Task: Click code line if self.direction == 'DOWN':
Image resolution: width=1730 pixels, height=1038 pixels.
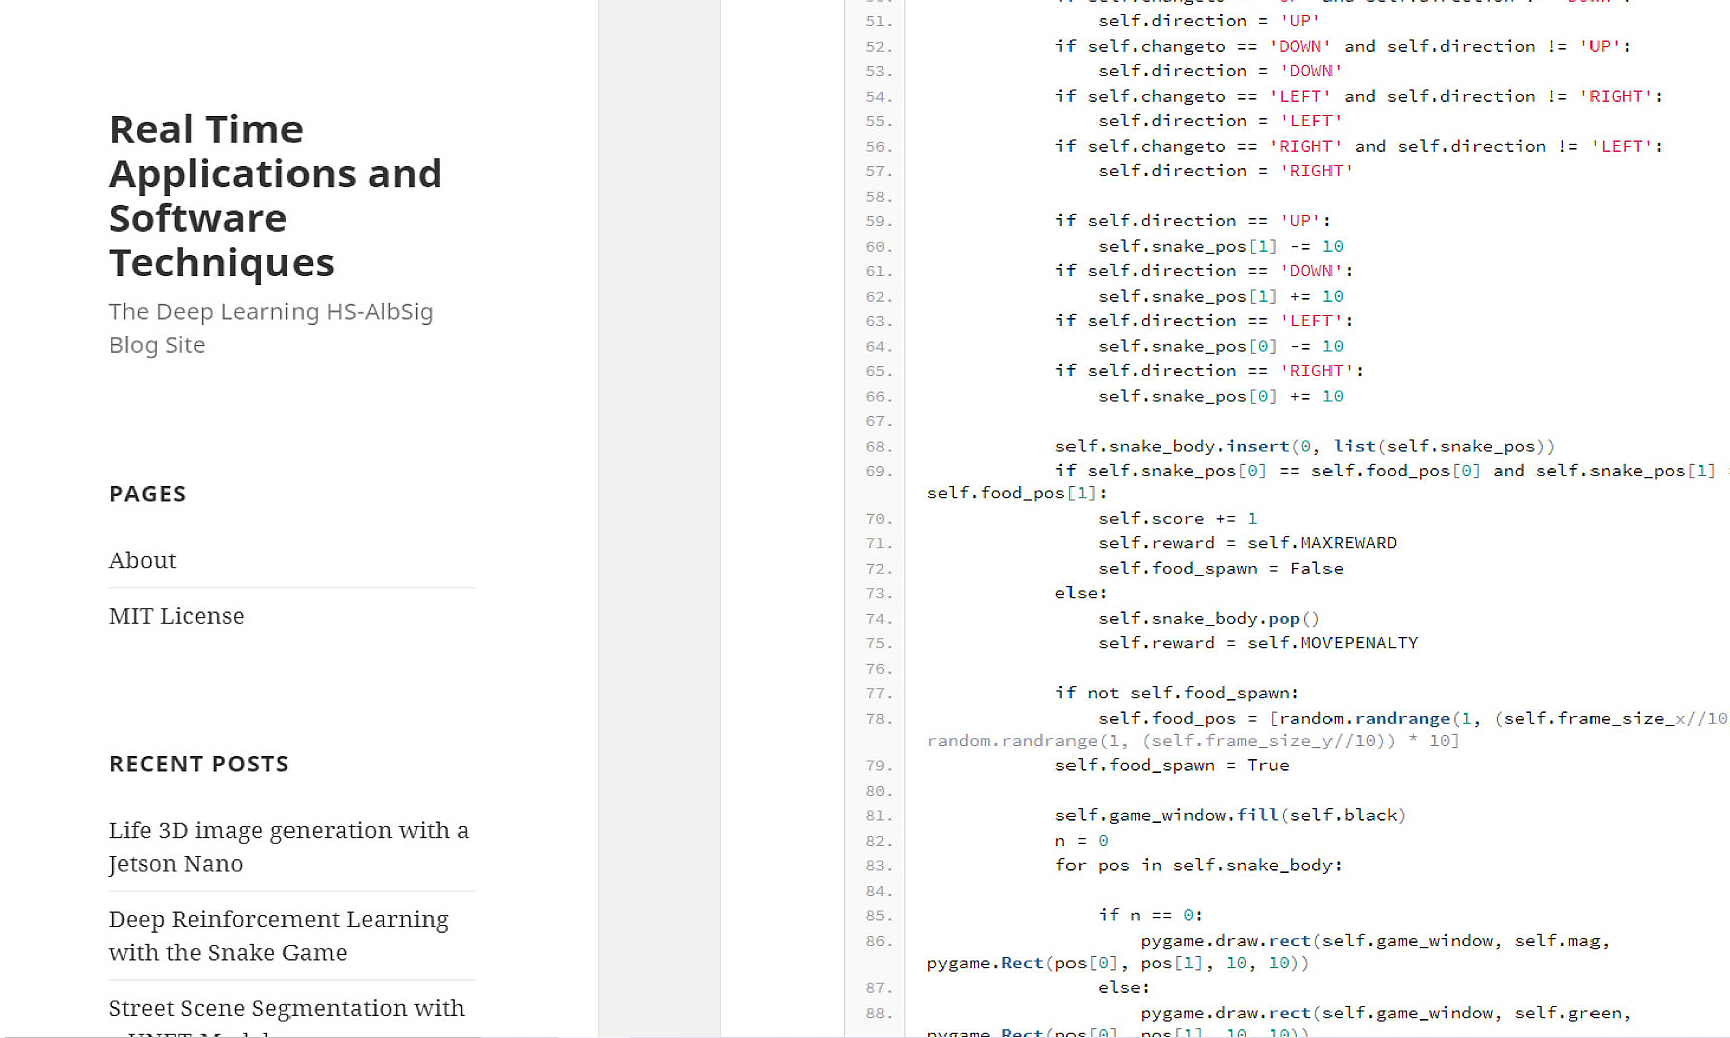Action: 1203,271
